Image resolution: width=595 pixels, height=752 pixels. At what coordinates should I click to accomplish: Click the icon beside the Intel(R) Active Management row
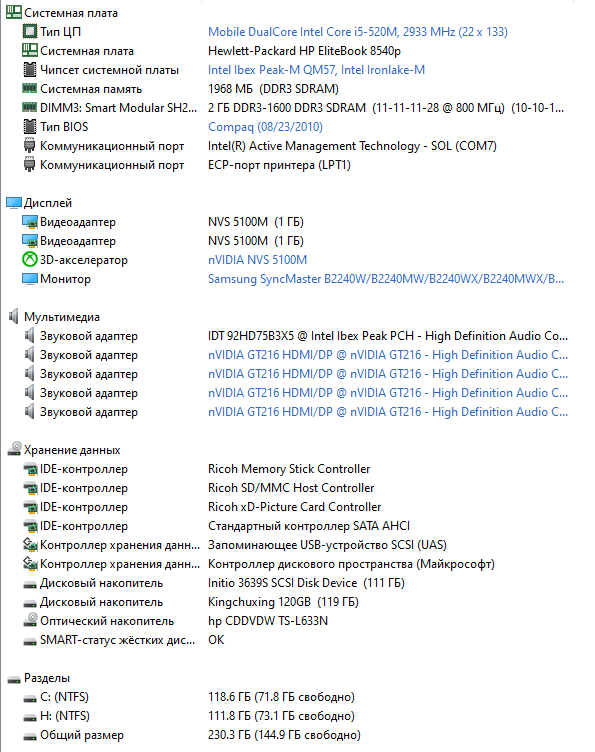[x=30, y=145]
